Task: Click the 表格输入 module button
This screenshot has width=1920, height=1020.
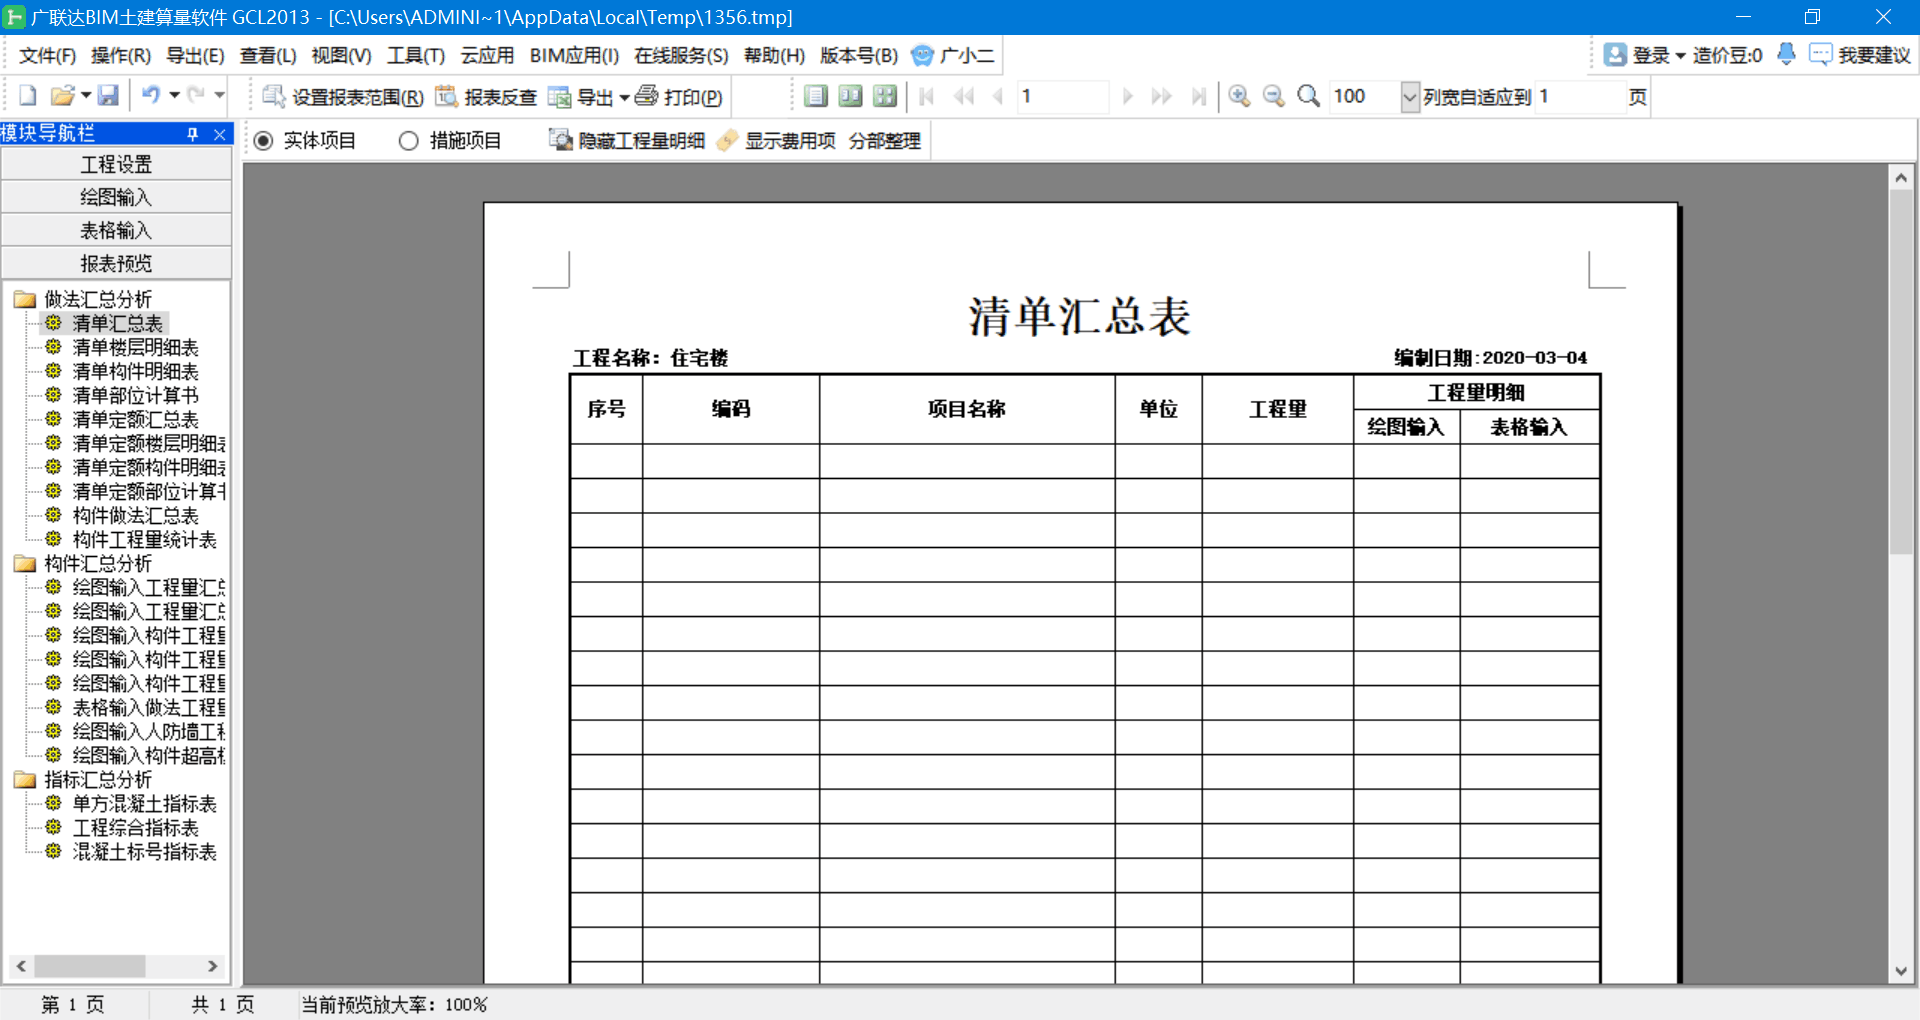Action: (x=116, y=230)
